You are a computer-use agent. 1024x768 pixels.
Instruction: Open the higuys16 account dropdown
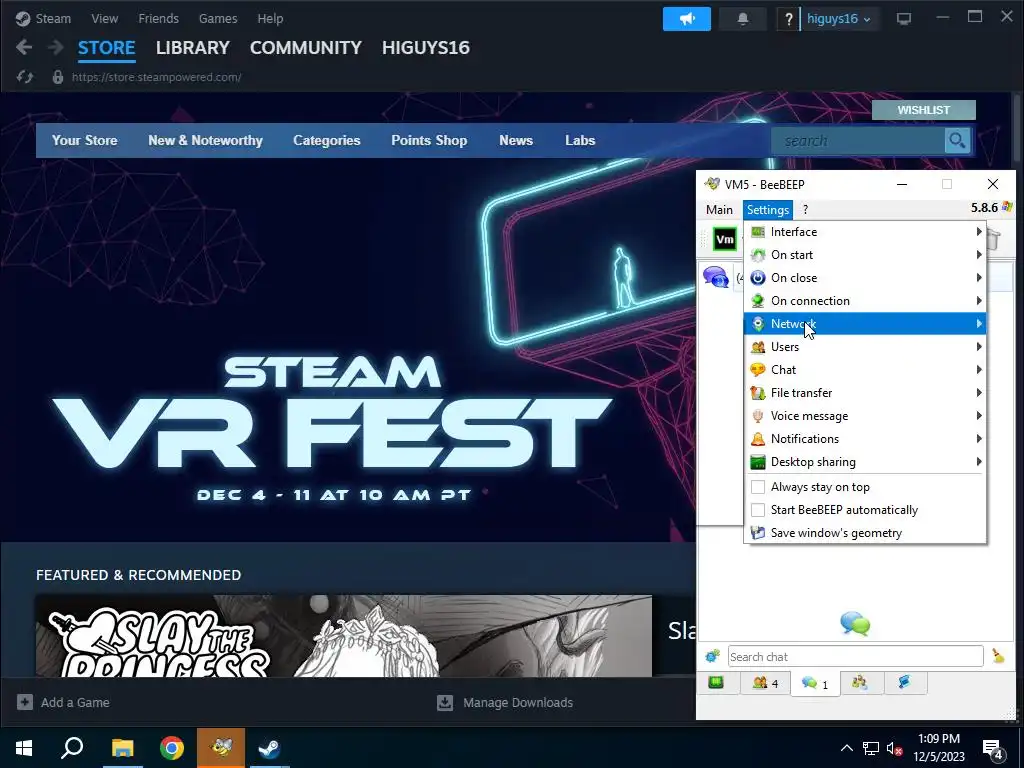pos(839,19)
